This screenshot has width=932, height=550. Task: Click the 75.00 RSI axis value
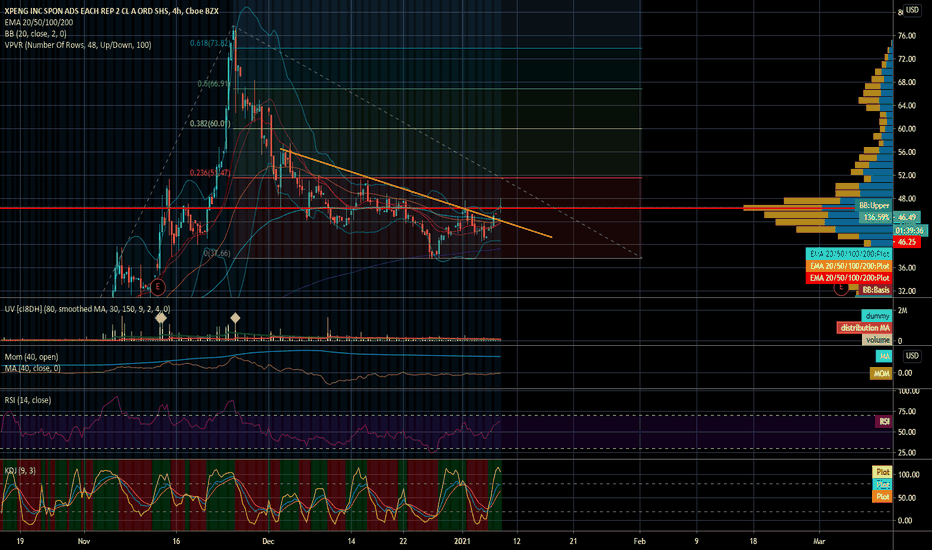pyautogui.click(x=906, y=411)
